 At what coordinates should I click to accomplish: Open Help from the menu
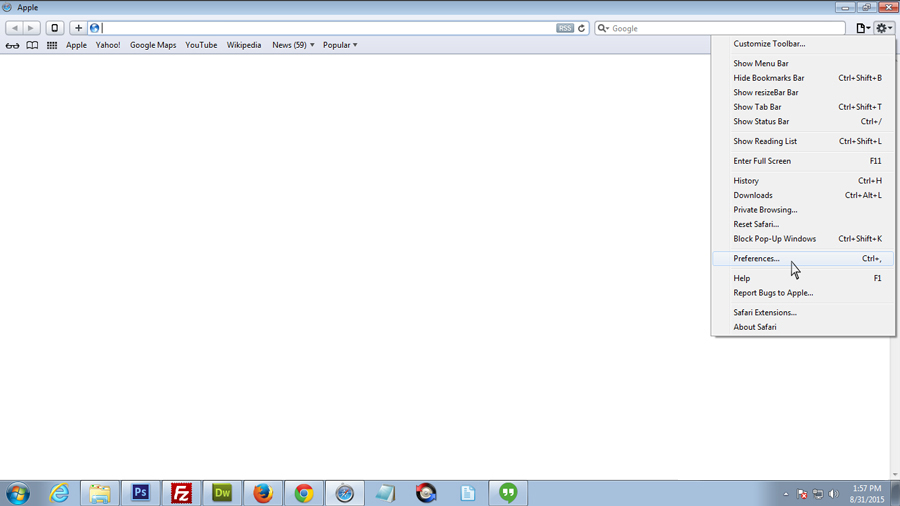pos(803,278)
